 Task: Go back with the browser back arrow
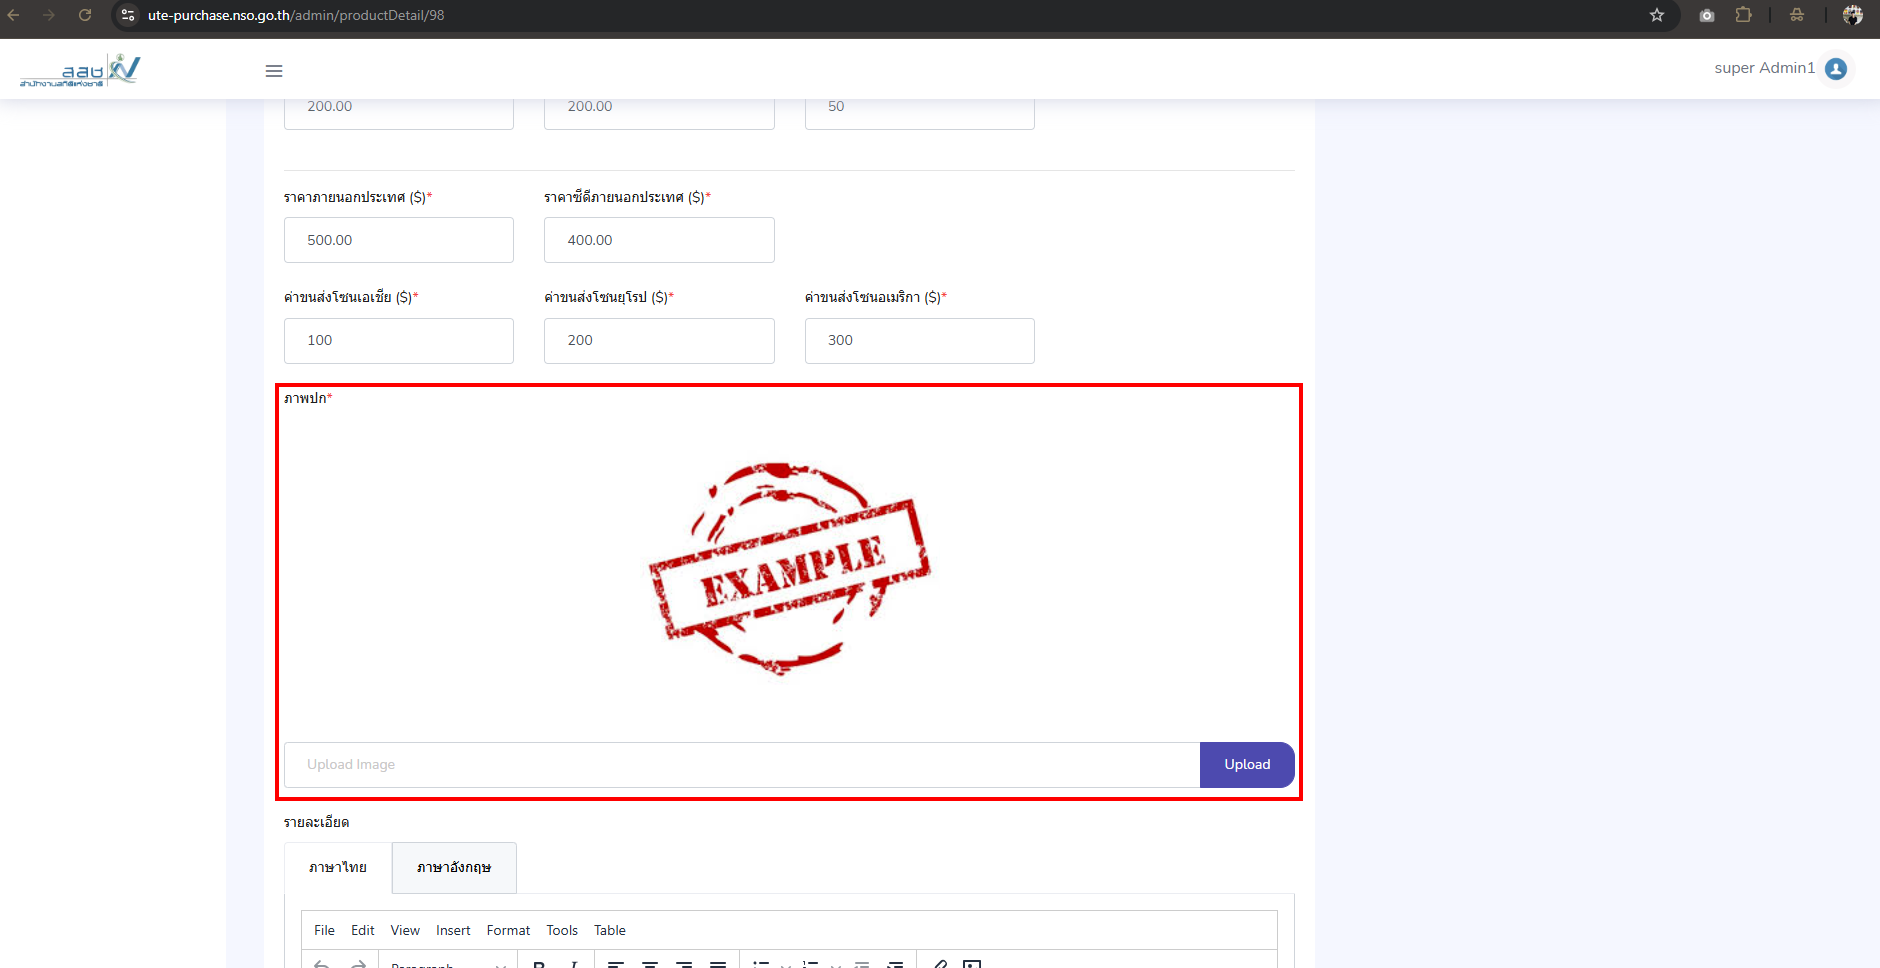pyautogui.click(x=14, y=15)
